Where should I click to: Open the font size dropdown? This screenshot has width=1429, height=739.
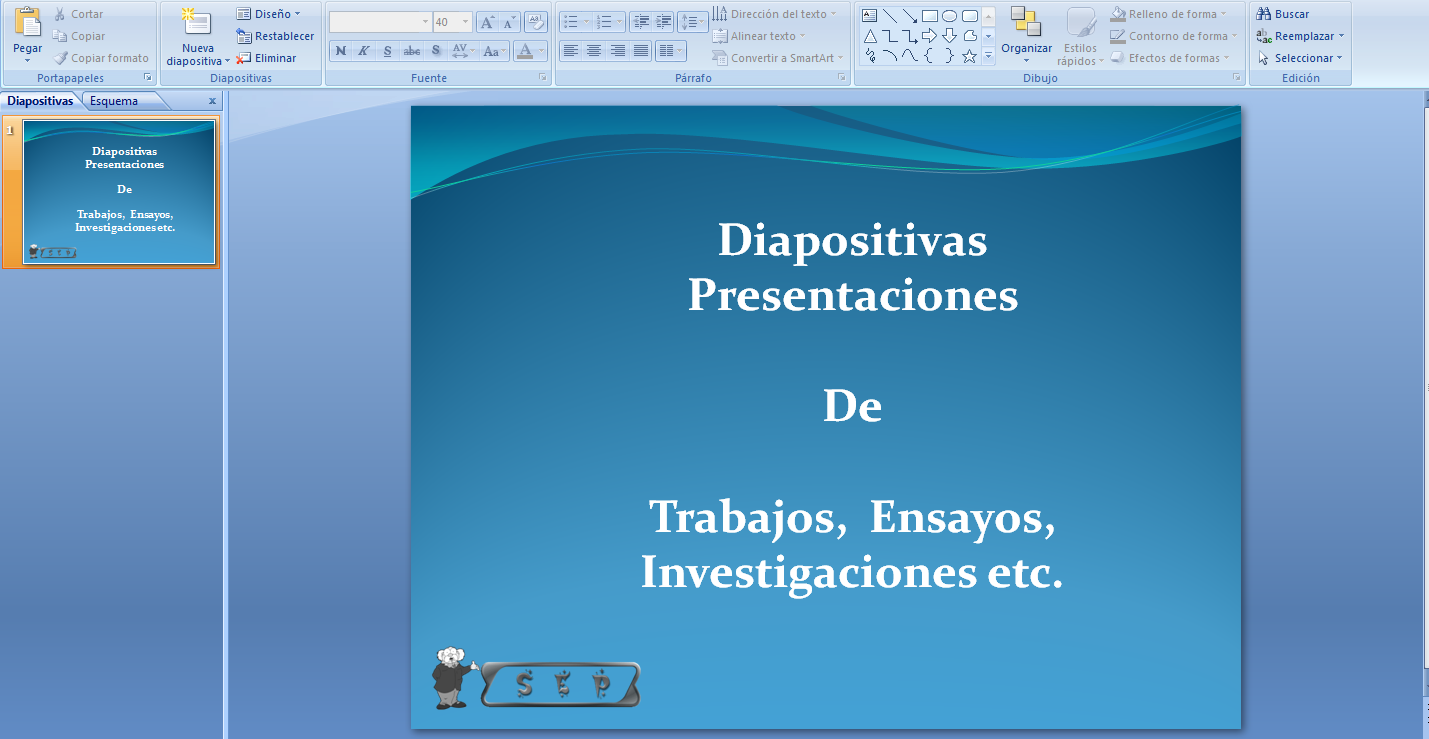point(464,20)
